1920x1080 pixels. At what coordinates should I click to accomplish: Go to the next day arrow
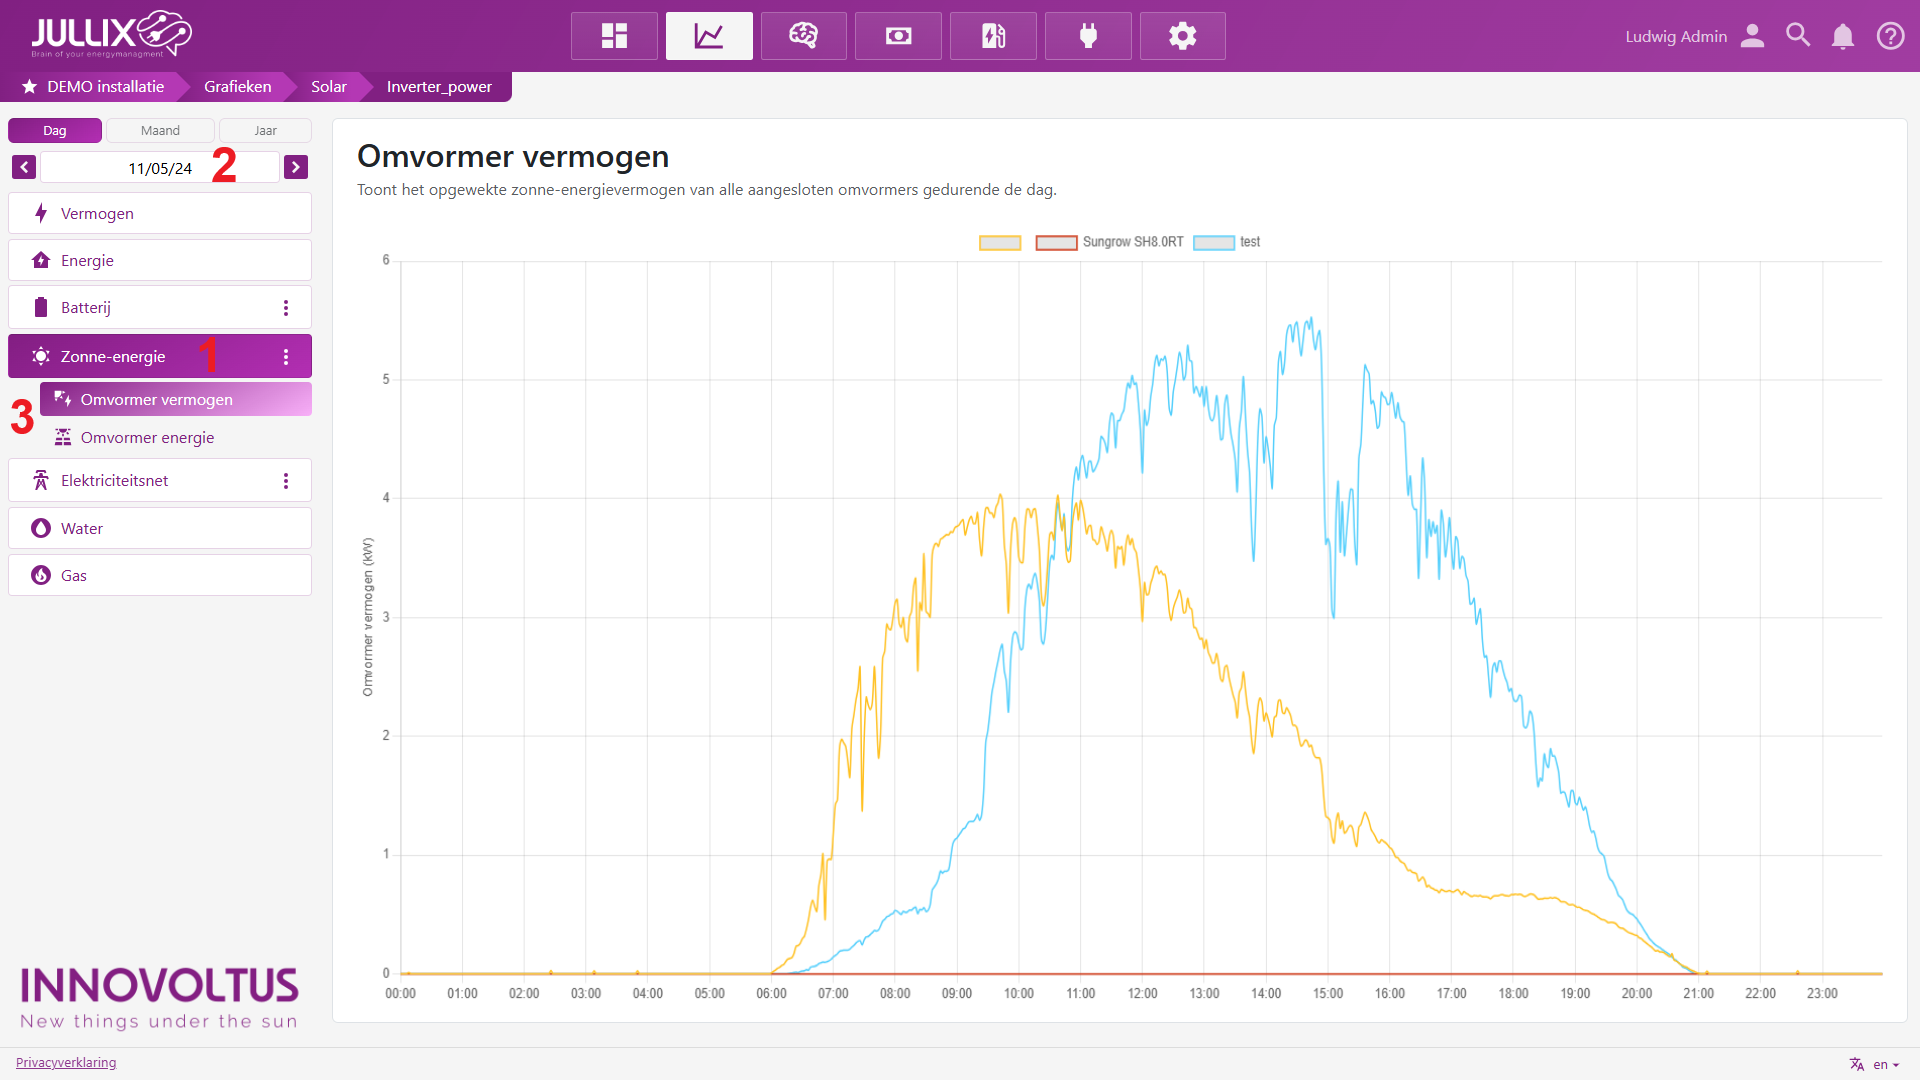click(x=295, y=167)
